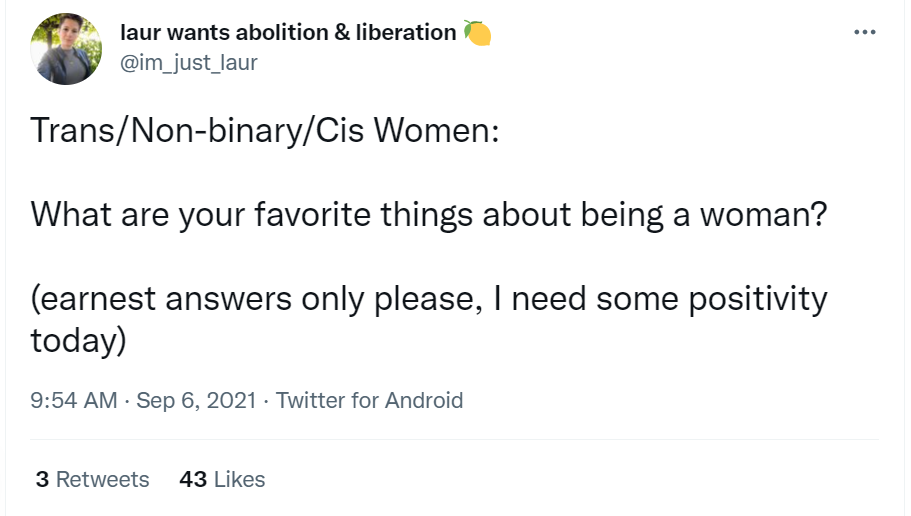The height and width of the screenshot is (516, 911).
Task: Click the line "Trans/Non-binary/Cis Women:"
Action: 264,131
